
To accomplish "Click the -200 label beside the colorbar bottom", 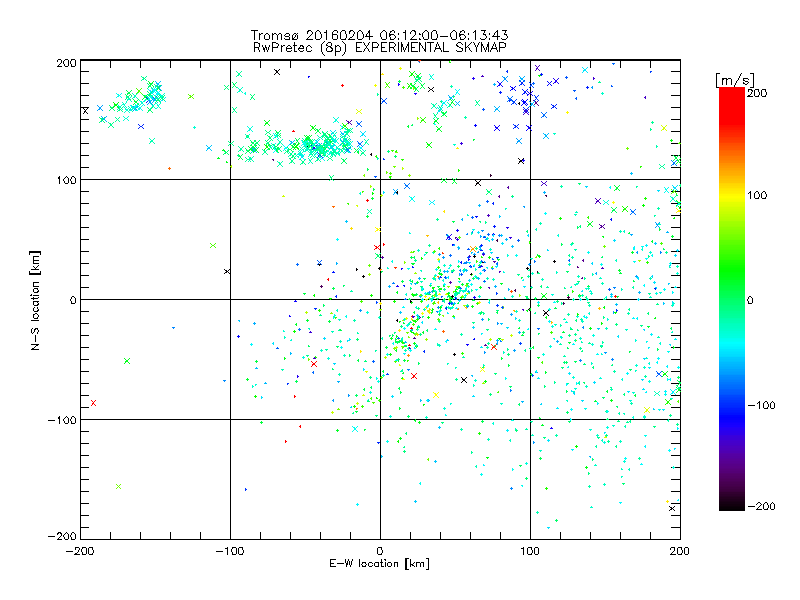I will coord(761,506).
